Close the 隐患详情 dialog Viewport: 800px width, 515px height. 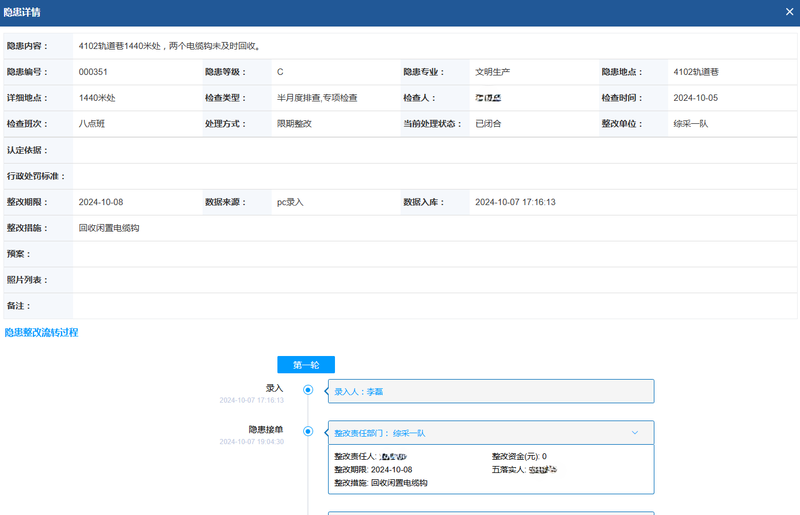(x=789, y=12)
